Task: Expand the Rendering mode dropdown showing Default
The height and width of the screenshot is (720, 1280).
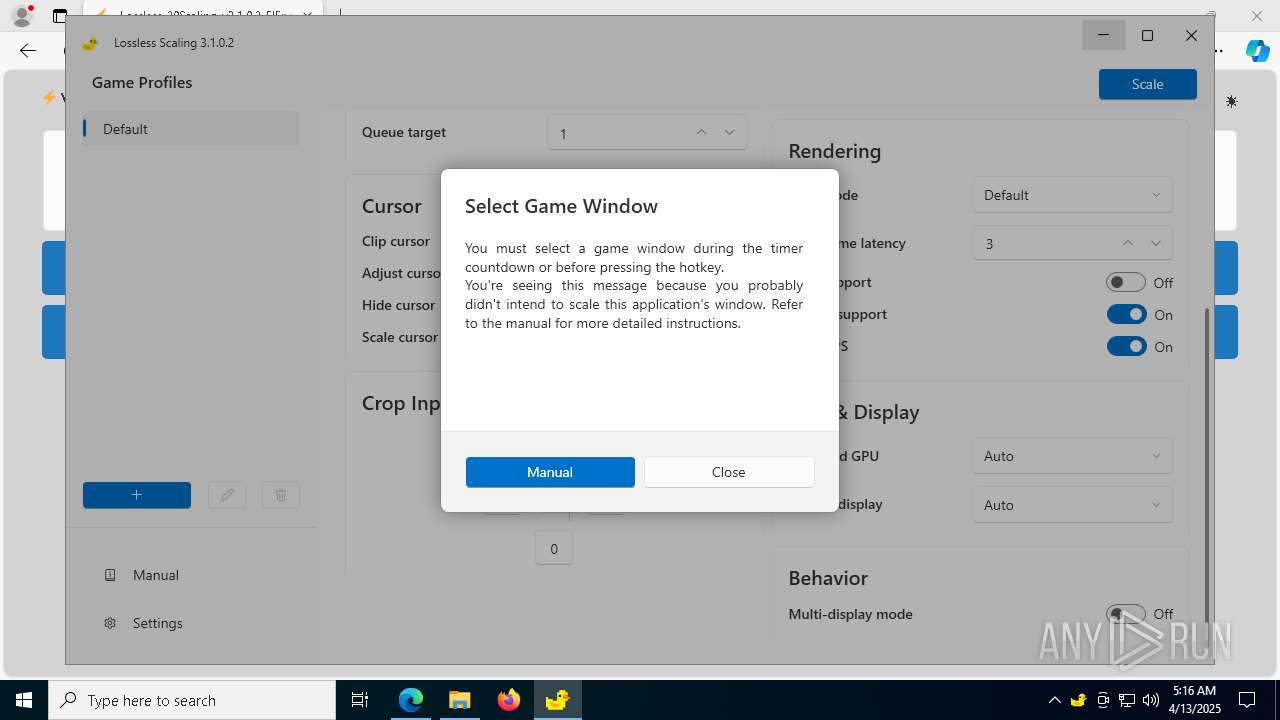Action: click(1073, 195)
